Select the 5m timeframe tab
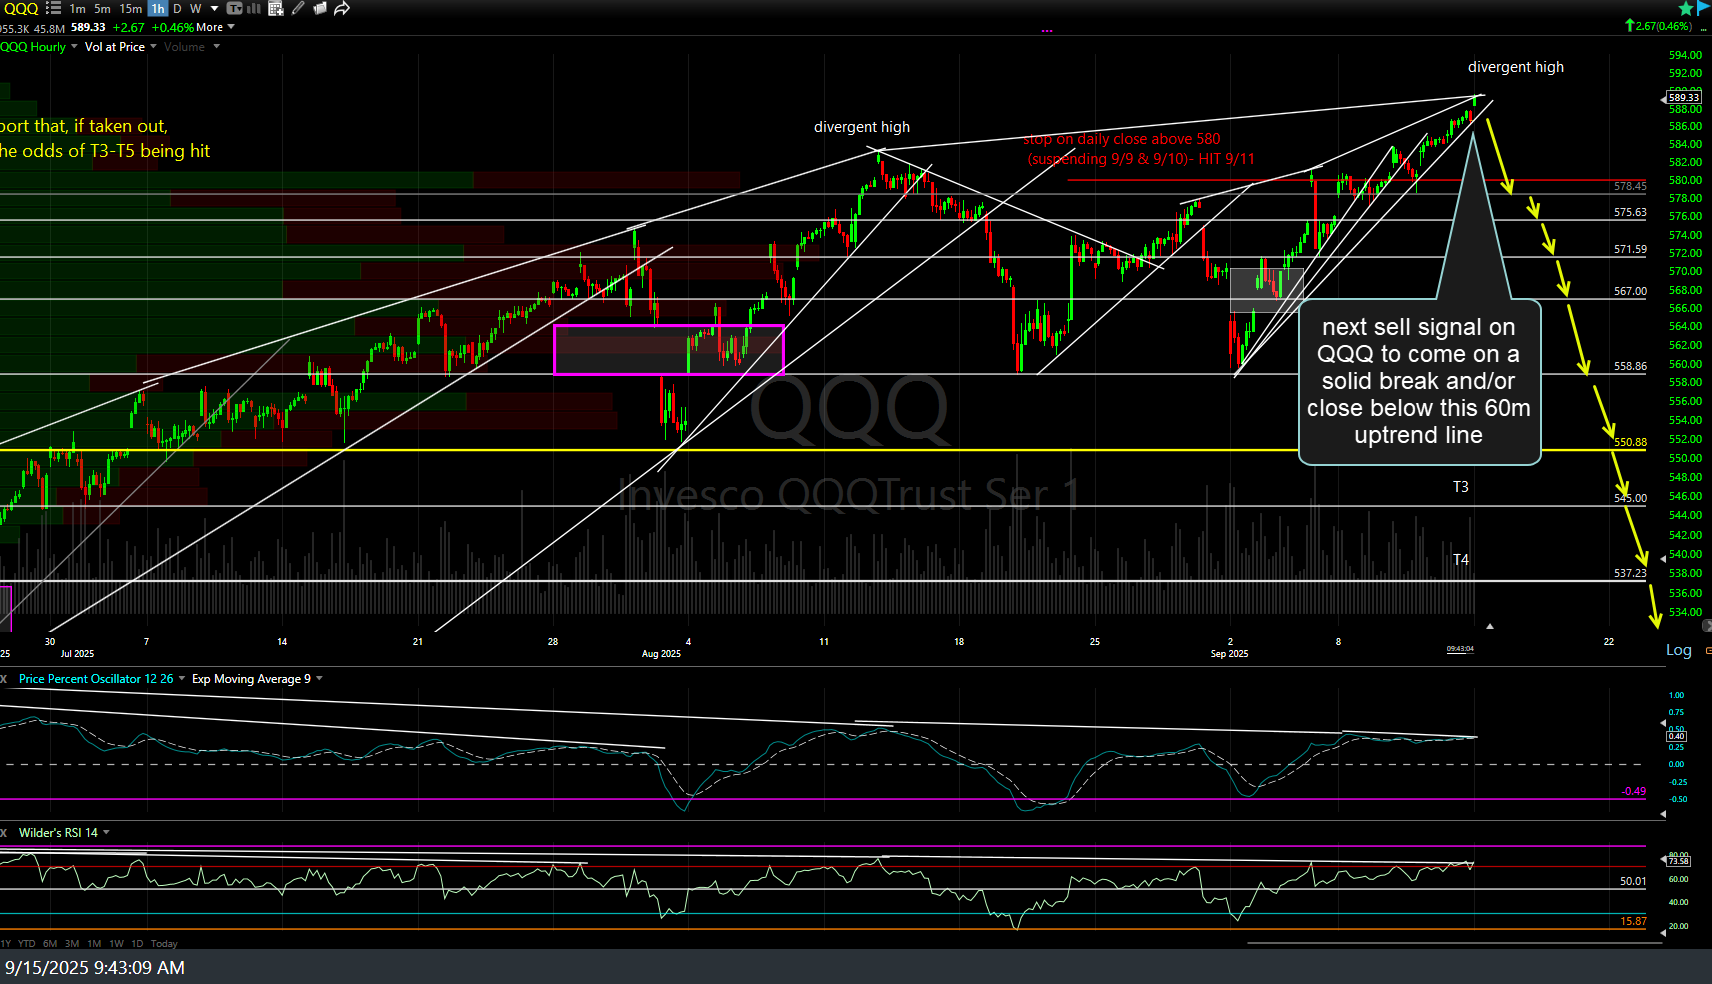1712x984 pixels. [x=102, y=8]
